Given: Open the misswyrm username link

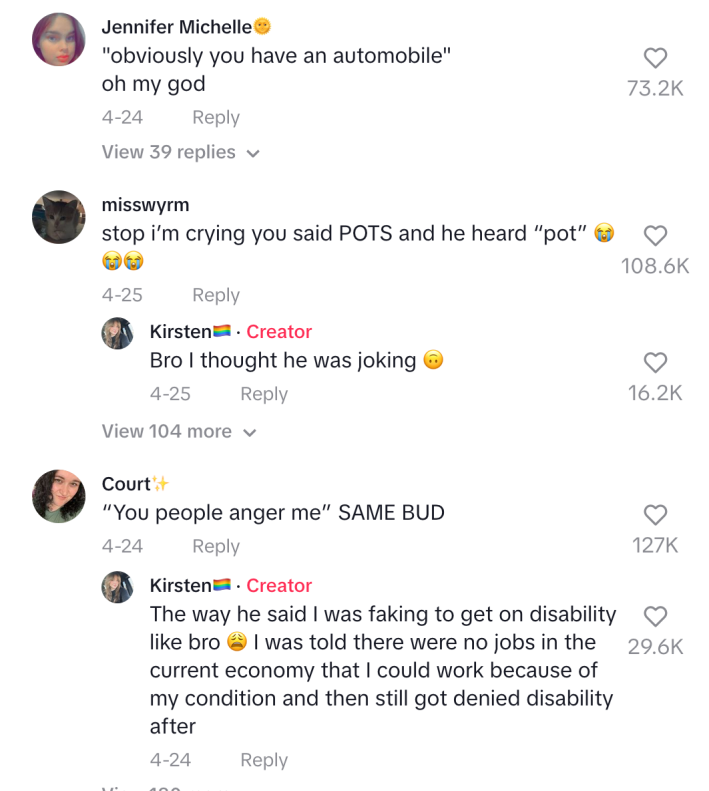Looking at the screenshot, I should [x=145, y=205].
